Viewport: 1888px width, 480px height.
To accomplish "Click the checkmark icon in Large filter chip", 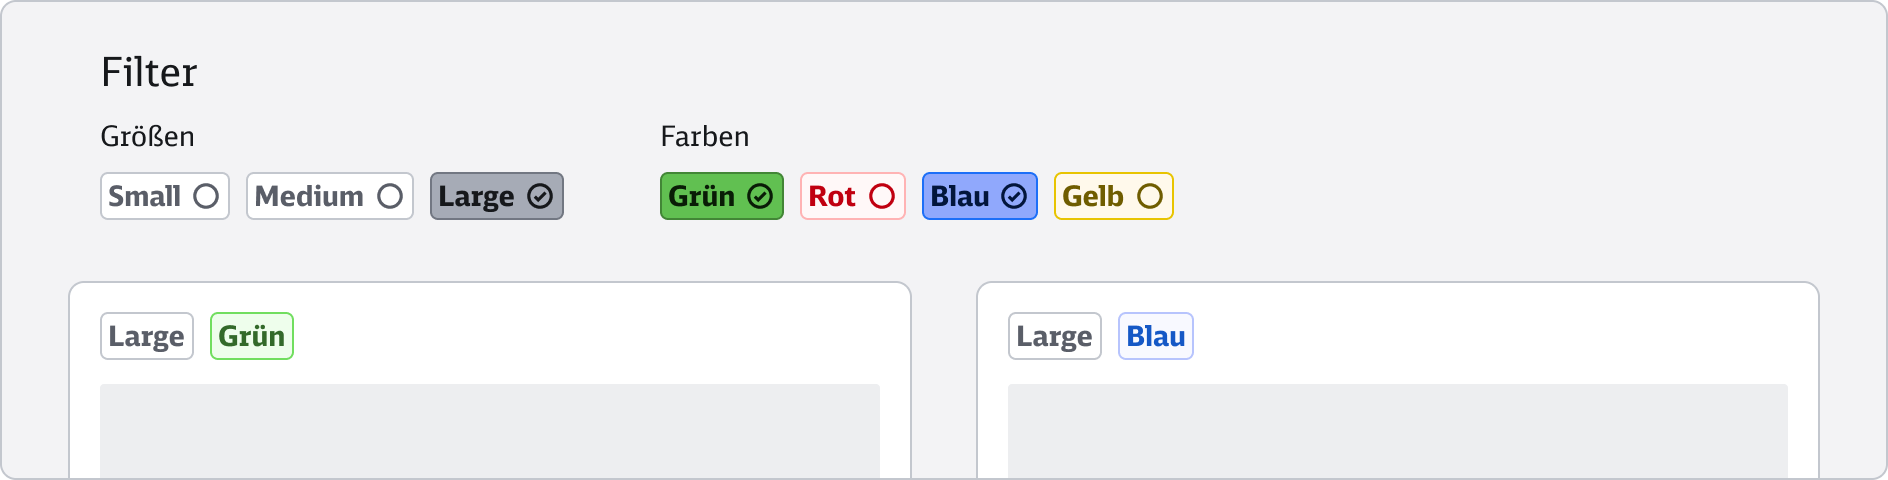I will coord(540,196).
